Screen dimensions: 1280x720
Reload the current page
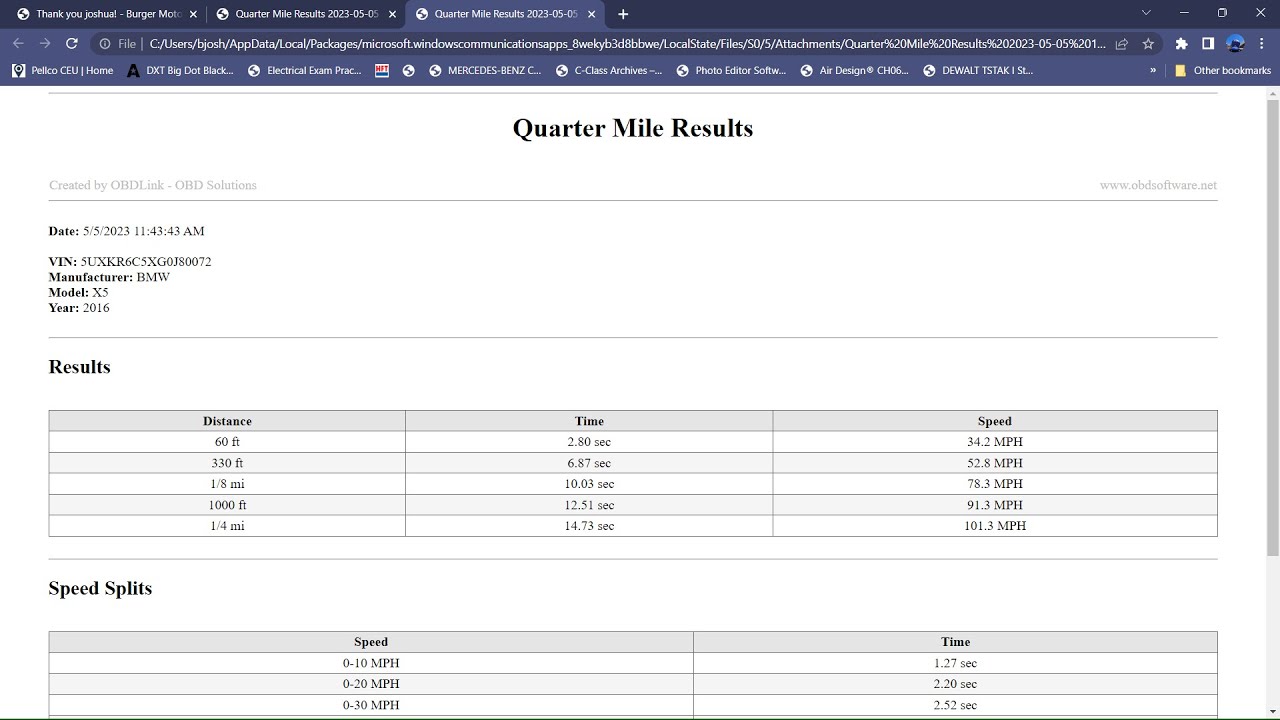[72, 44]
